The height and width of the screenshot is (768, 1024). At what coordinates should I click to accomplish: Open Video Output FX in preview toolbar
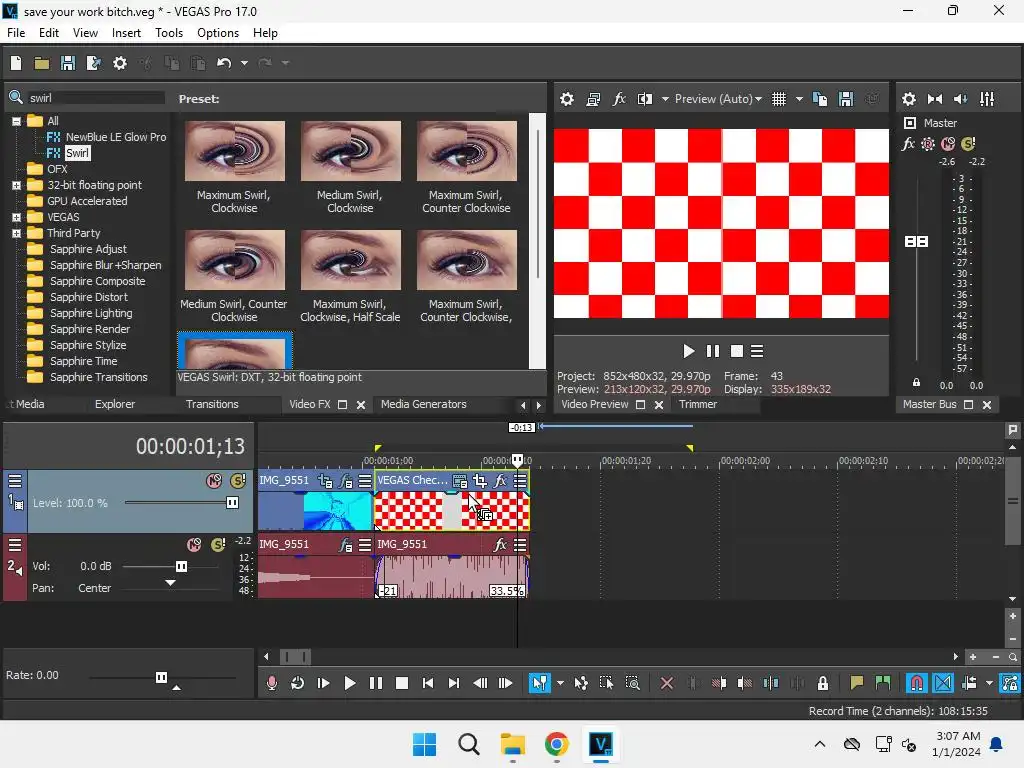point(618,99)
